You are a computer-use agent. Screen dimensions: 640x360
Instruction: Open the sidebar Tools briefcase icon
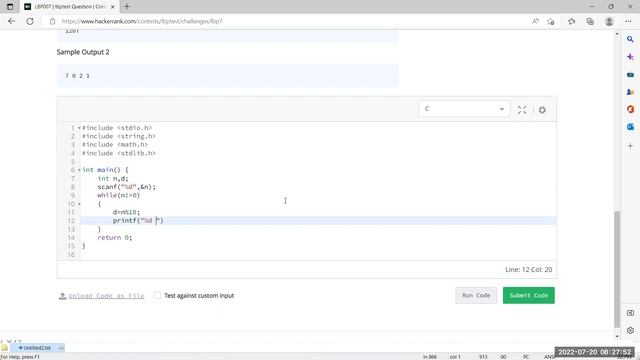click(630, 75)
